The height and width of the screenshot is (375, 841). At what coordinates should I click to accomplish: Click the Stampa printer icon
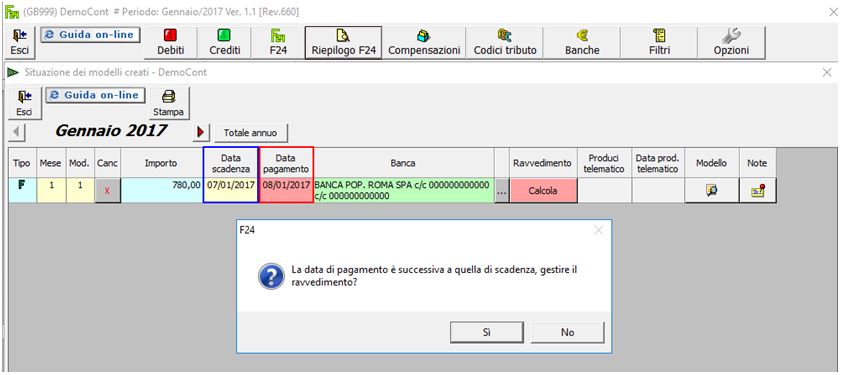169,103
